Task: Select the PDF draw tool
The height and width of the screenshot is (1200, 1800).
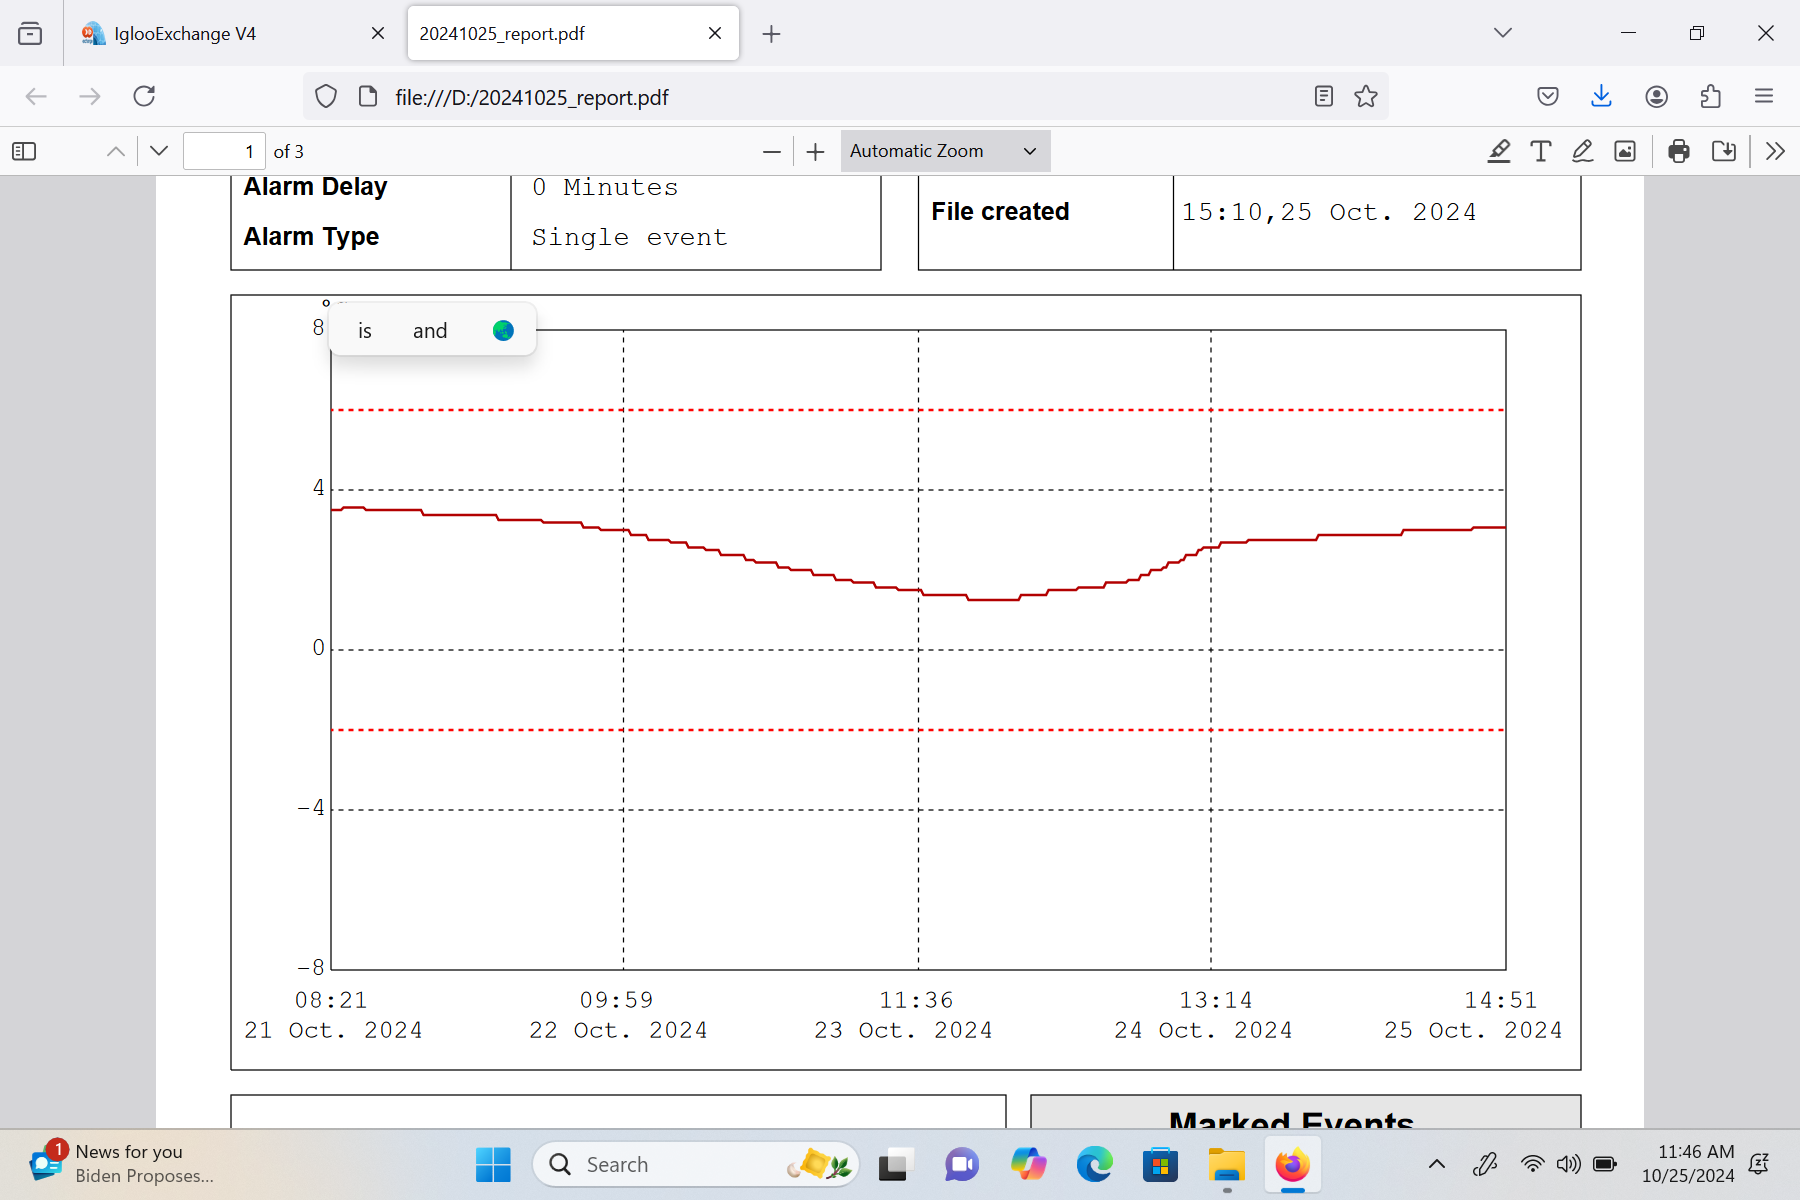Action: point(1583,151)
